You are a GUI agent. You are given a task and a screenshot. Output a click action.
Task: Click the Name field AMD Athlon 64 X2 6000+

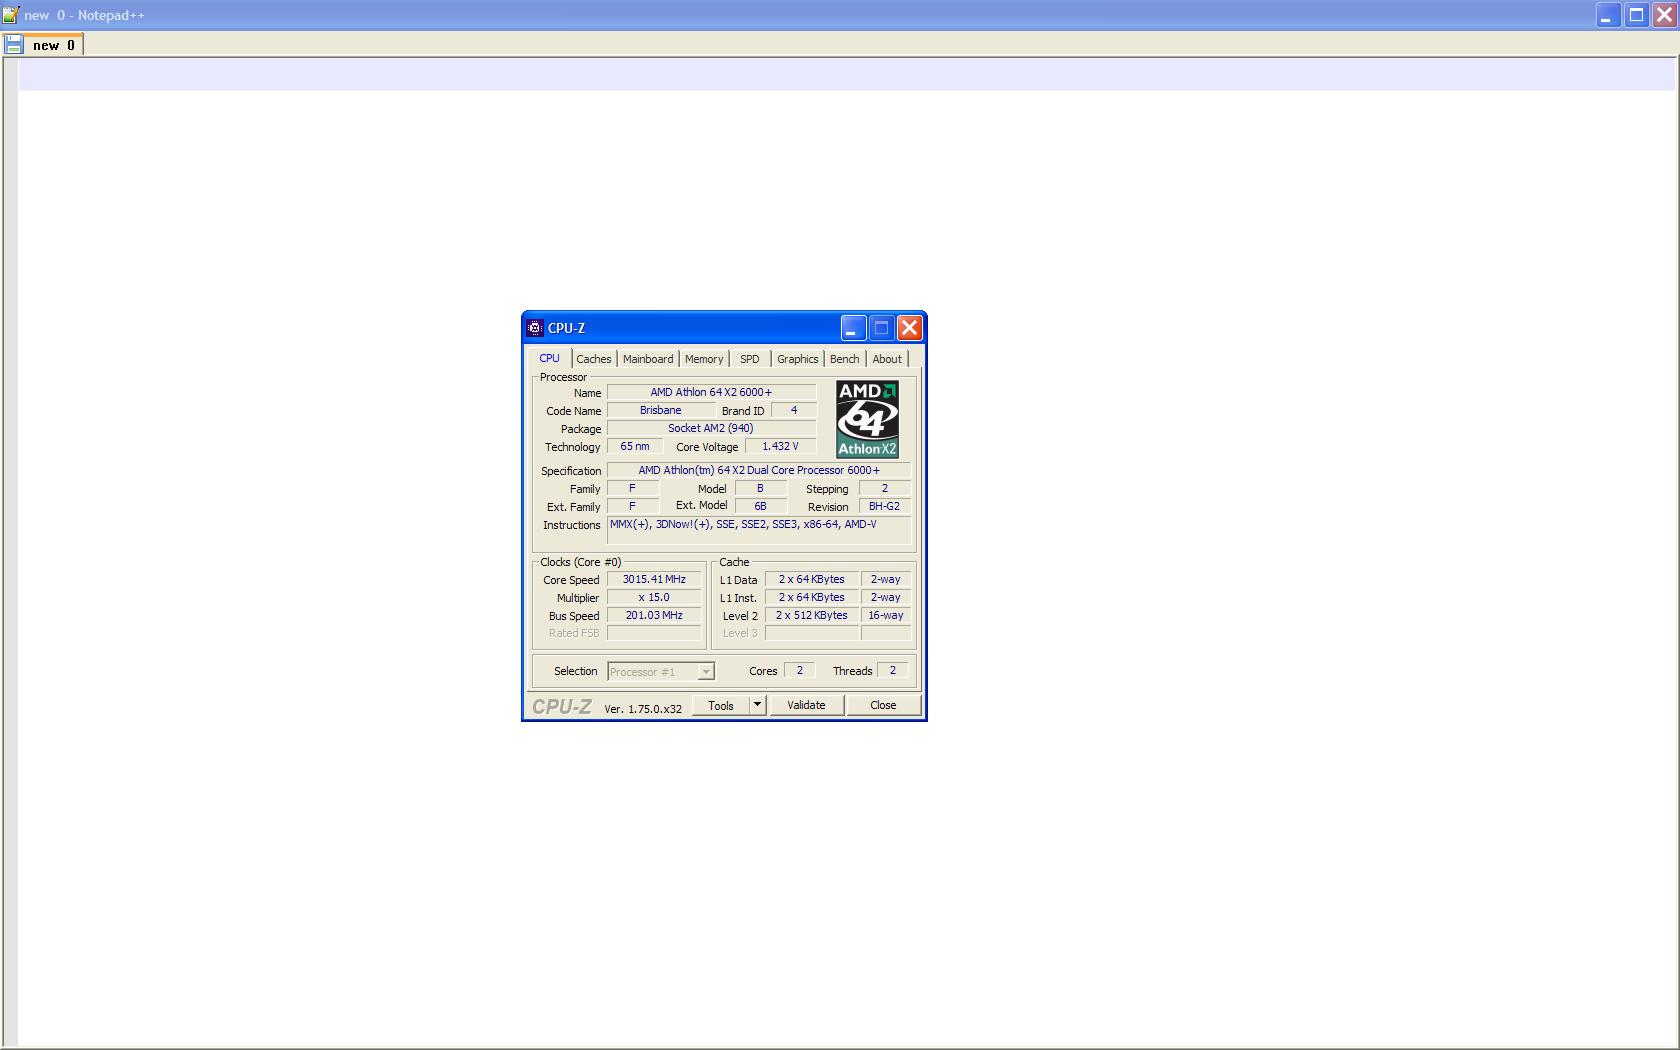(x=711, y=392)
